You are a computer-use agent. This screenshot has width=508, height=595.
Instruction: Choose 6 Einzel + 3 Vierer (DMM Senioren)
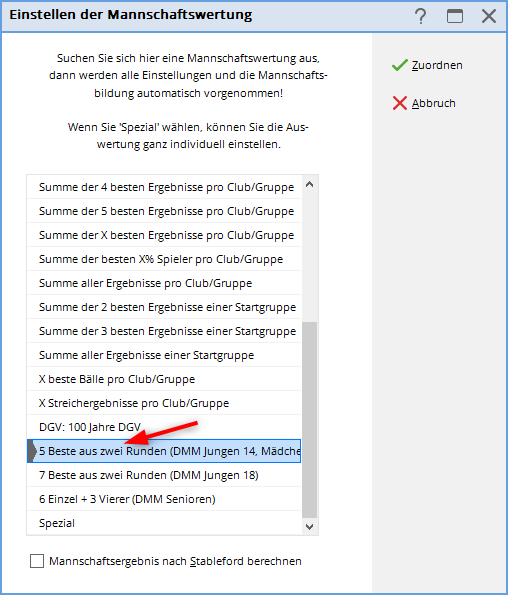[164, 499]
